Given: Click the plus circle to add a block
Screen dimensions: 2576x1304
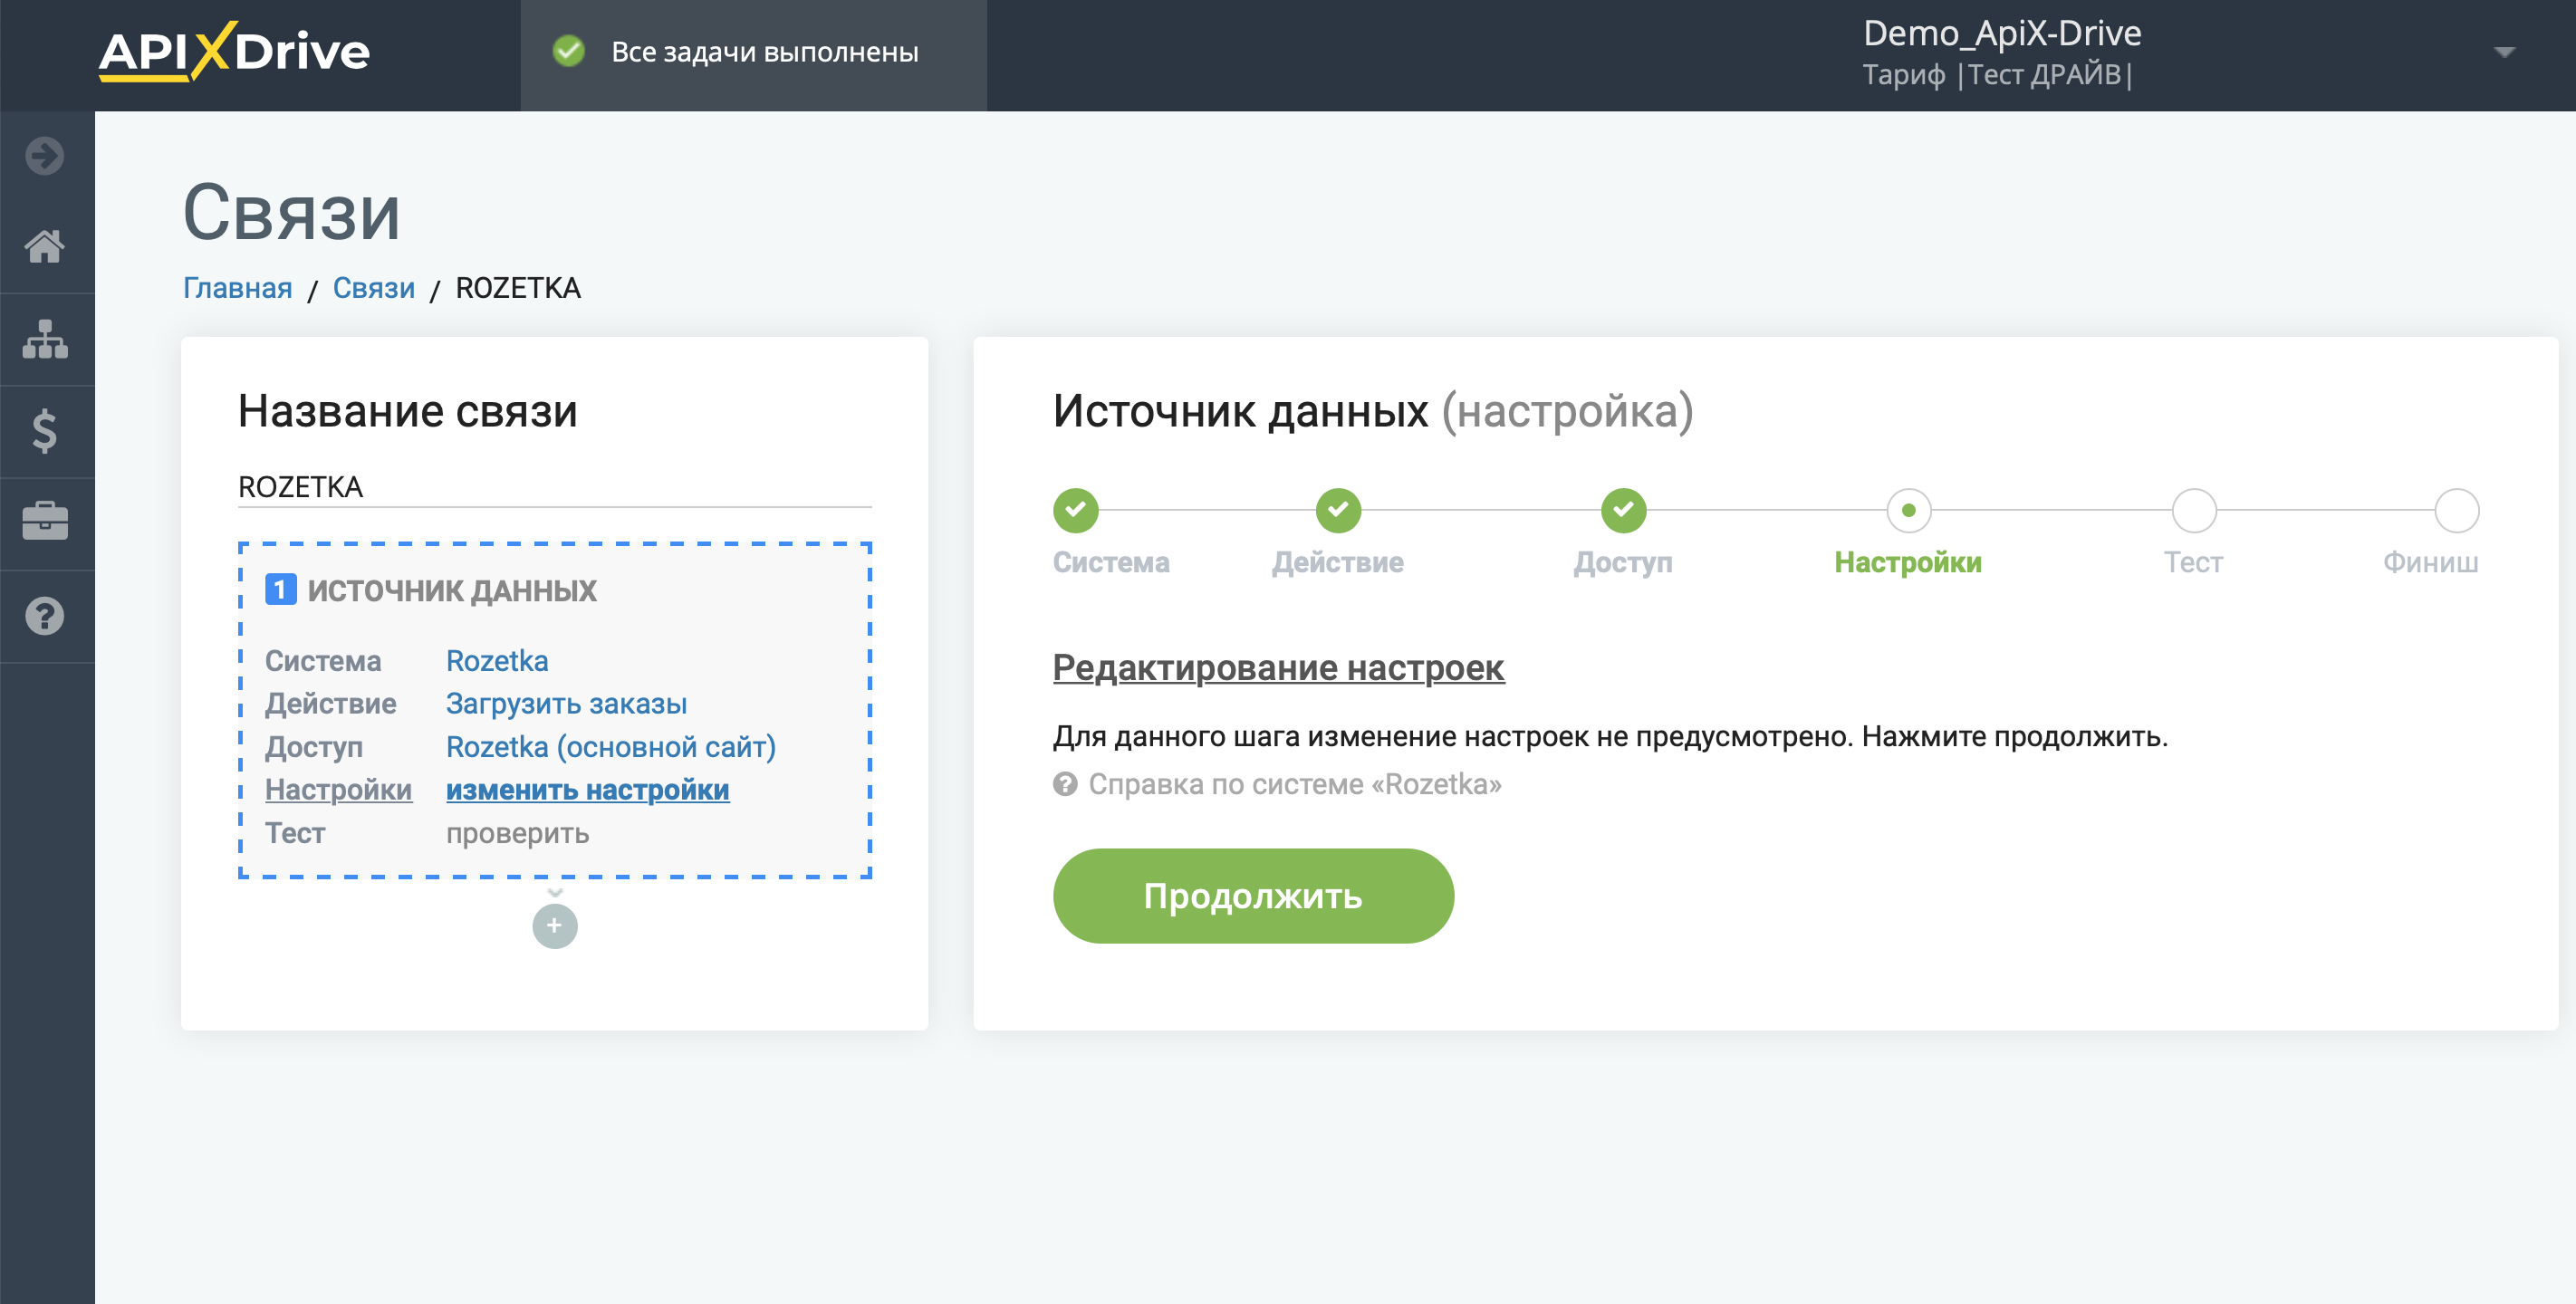Looking at the screenshot, I should tap(555, 926).
